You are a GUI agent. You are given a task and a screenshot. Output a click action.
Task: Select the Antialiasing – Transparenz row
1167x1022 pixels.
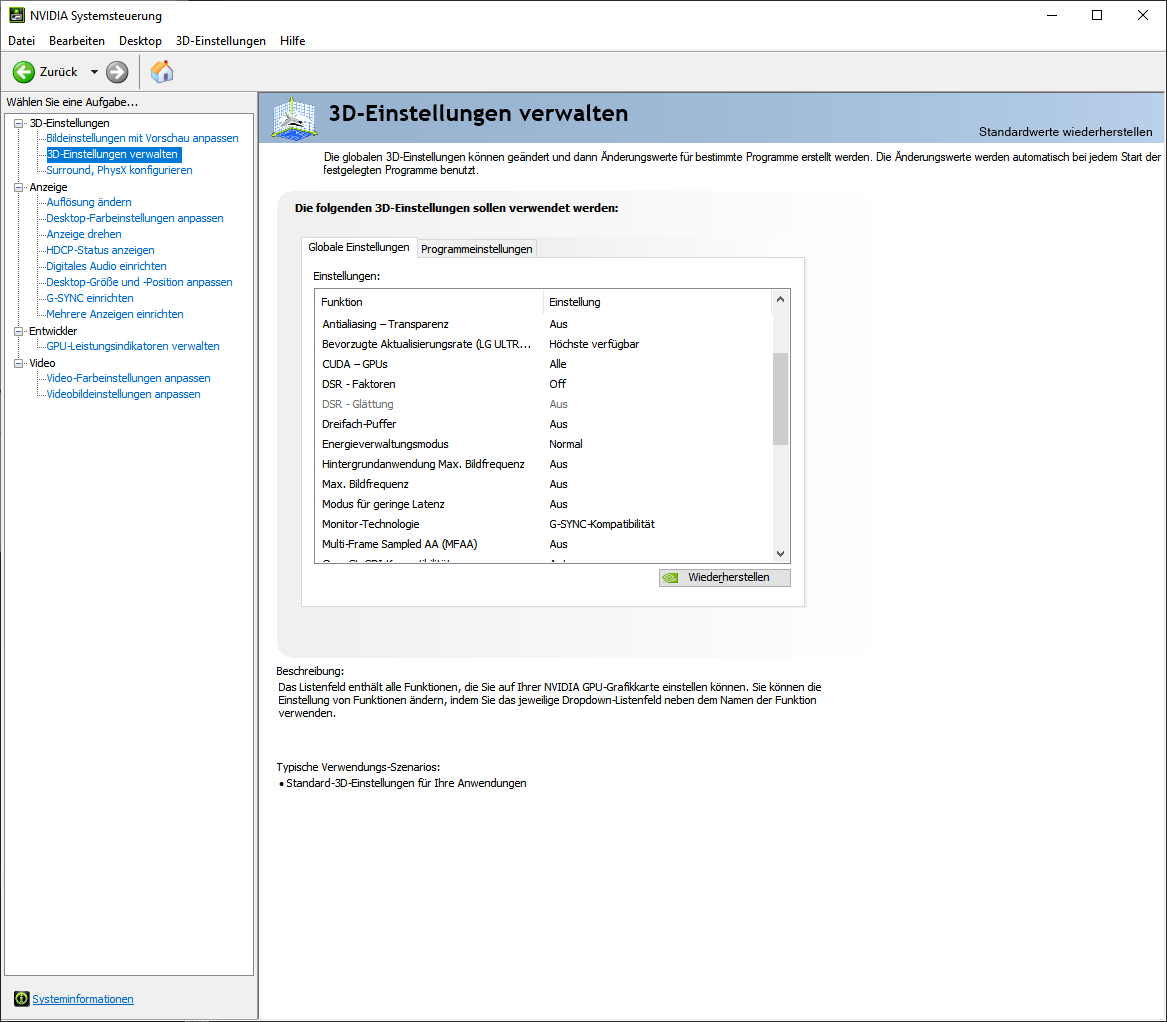click(544, 325)
